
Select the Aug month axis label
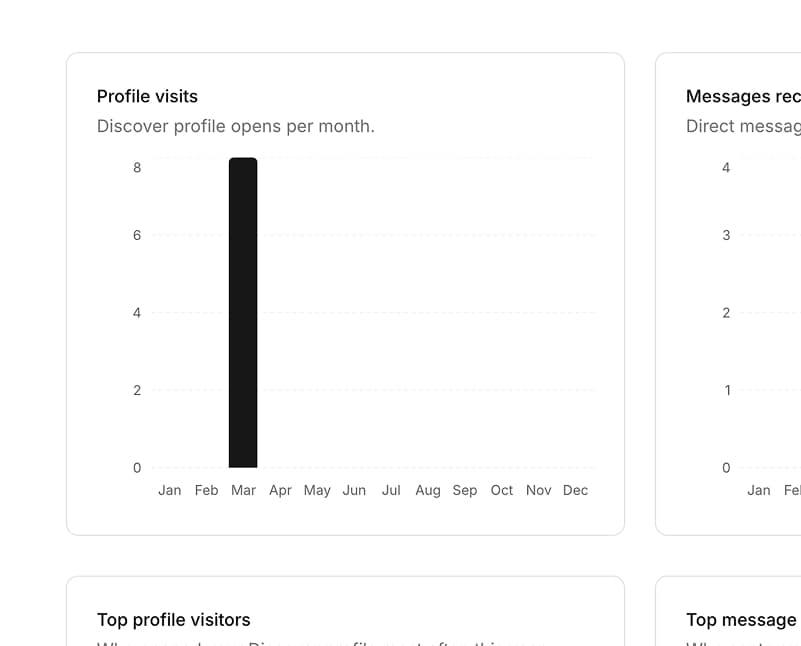tap(428, 490)
